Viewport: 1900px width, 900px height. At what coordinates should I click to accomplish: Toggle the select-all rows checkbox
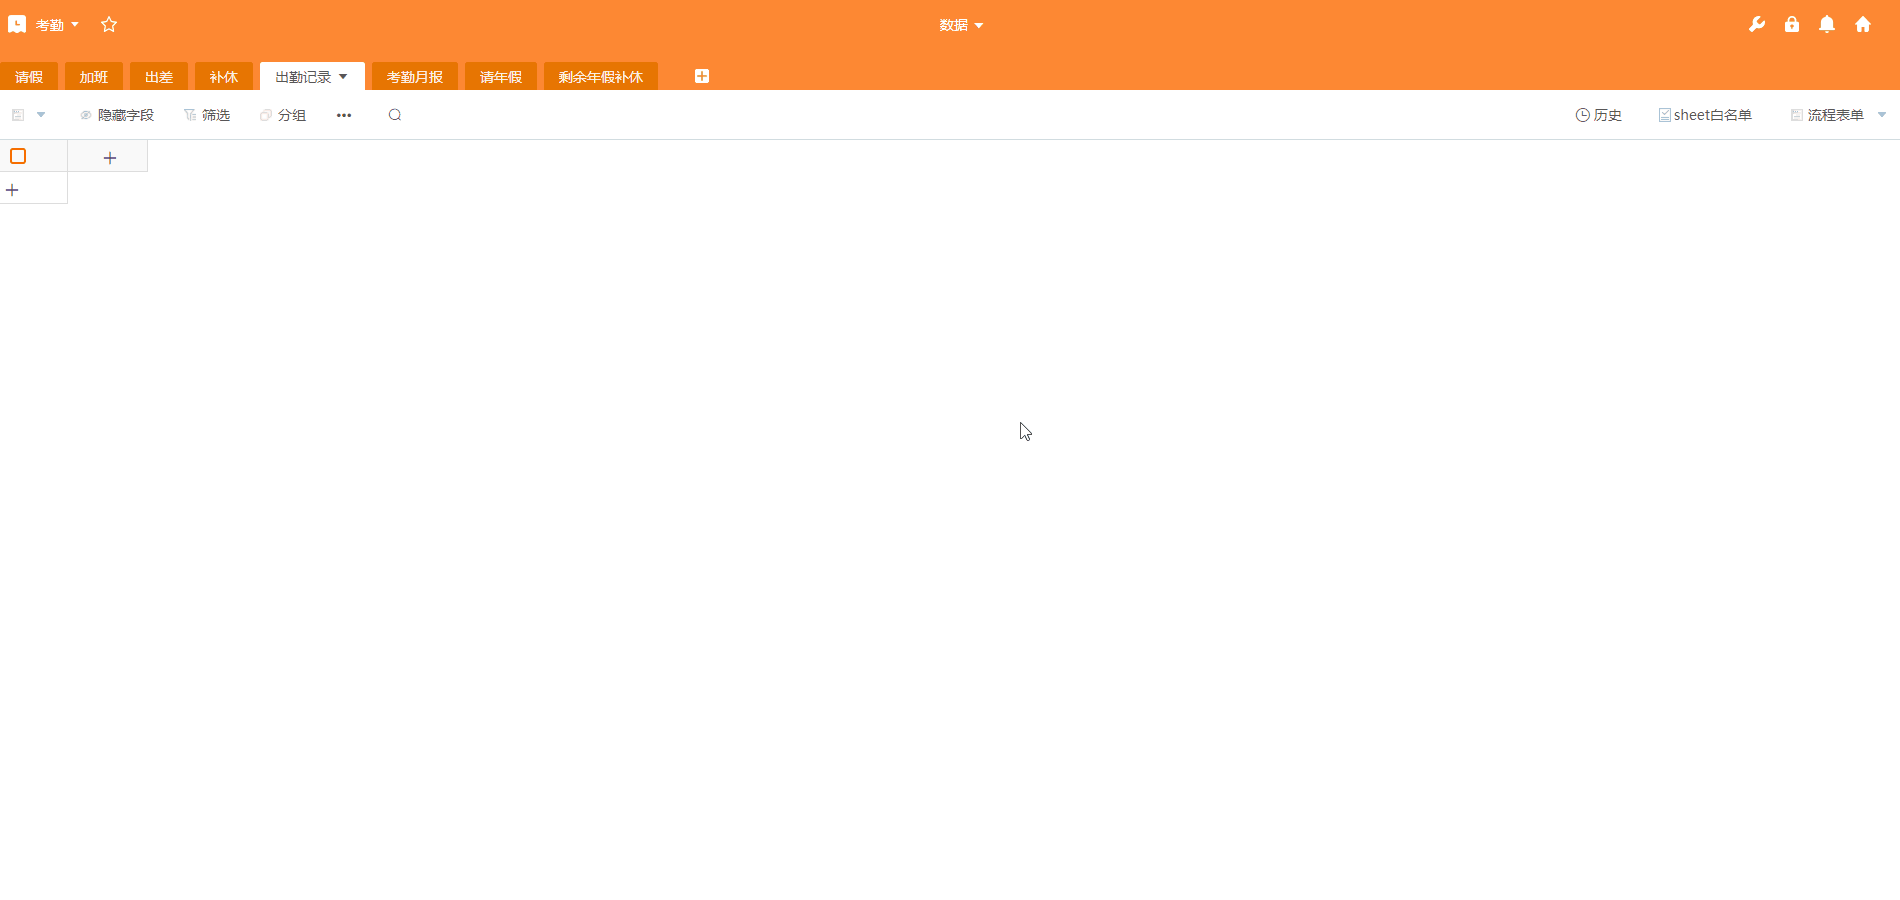point(18,156)
